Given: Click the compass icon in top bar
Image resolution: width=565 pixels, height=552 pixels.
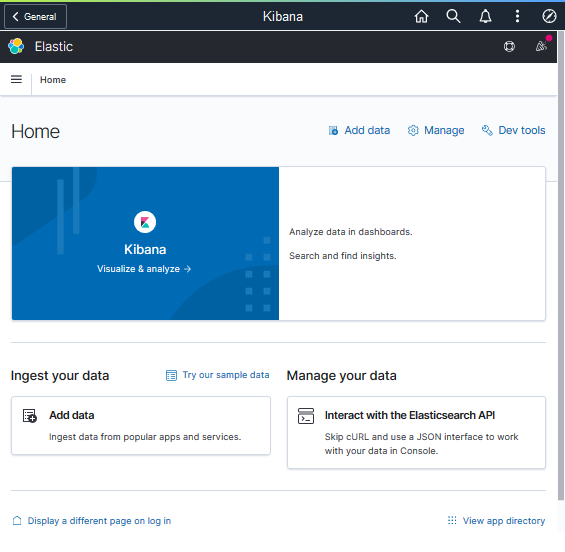Looking at the screenshot, I should pyautogui.click(x=549, y=17).
